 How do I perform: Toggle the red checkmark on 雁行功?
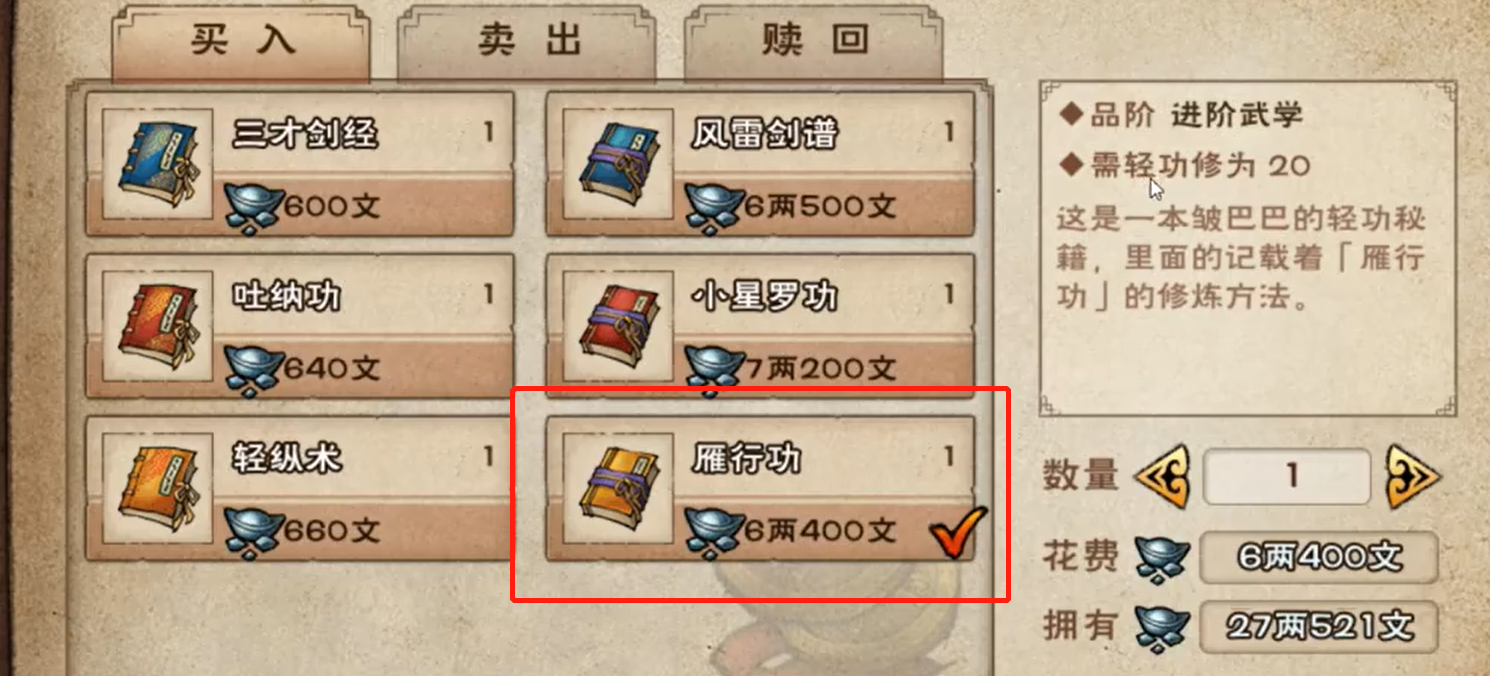click(x=957, y=533)
